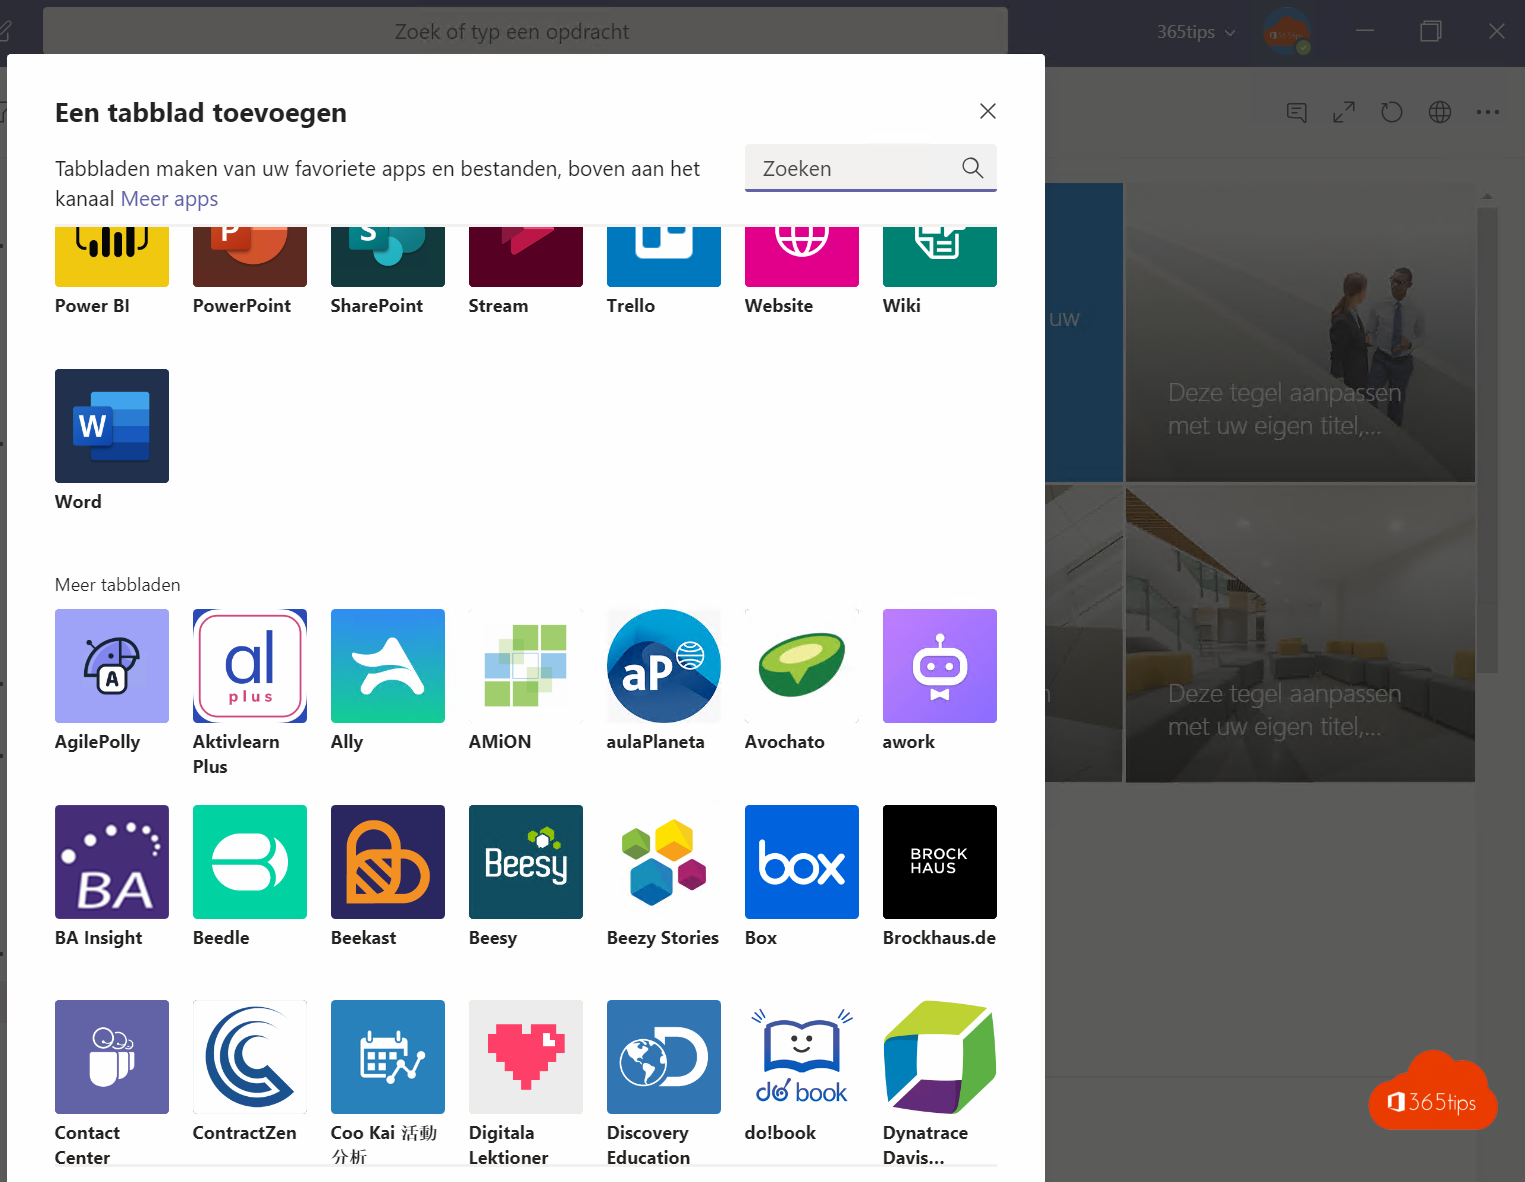Pick the AMiON app icon
Image resolution: width=1525 pixels, height=1182 pixels.
click(526, 666)
